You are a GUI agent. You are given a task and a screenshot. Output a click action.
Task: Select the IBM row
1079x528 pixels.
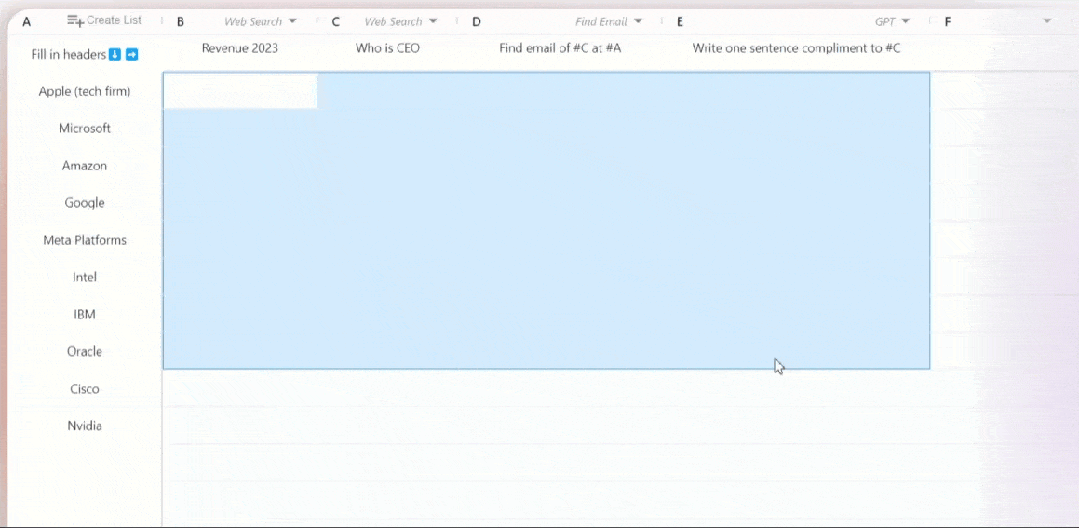click(x=85, y=314)
